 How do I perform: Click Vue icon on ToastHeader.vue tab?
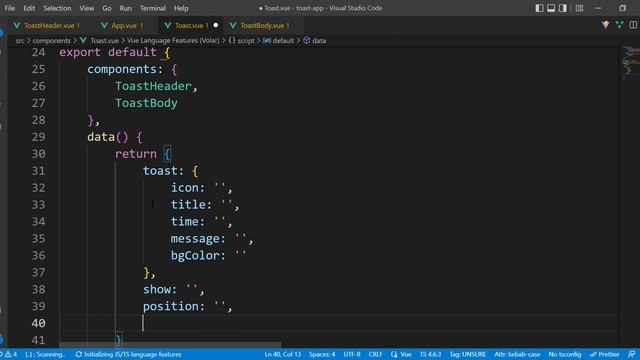pos(17,25)
